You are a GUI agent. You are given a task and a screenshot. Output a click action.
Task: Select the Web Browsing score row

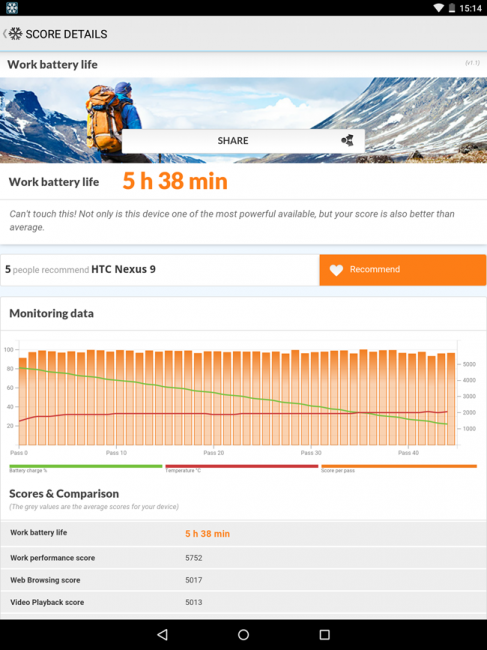(x=243, y=580)
